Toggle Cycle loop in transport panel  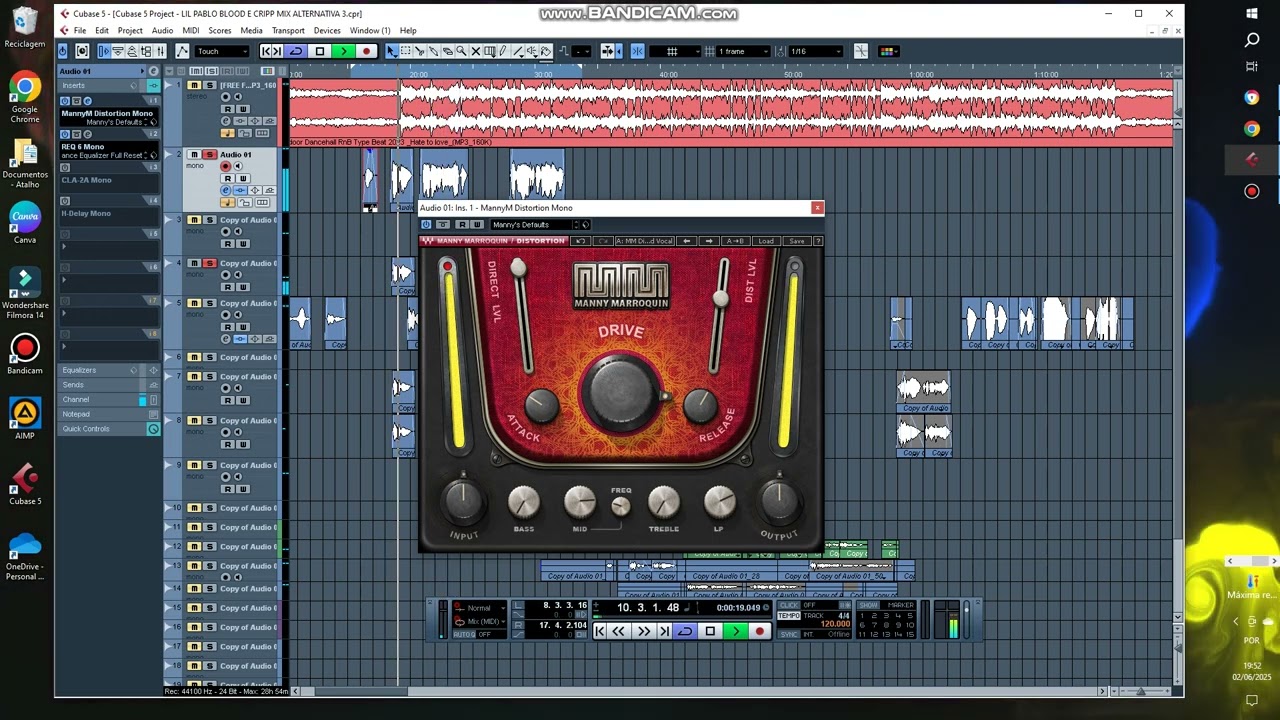(x=685, y=631)
